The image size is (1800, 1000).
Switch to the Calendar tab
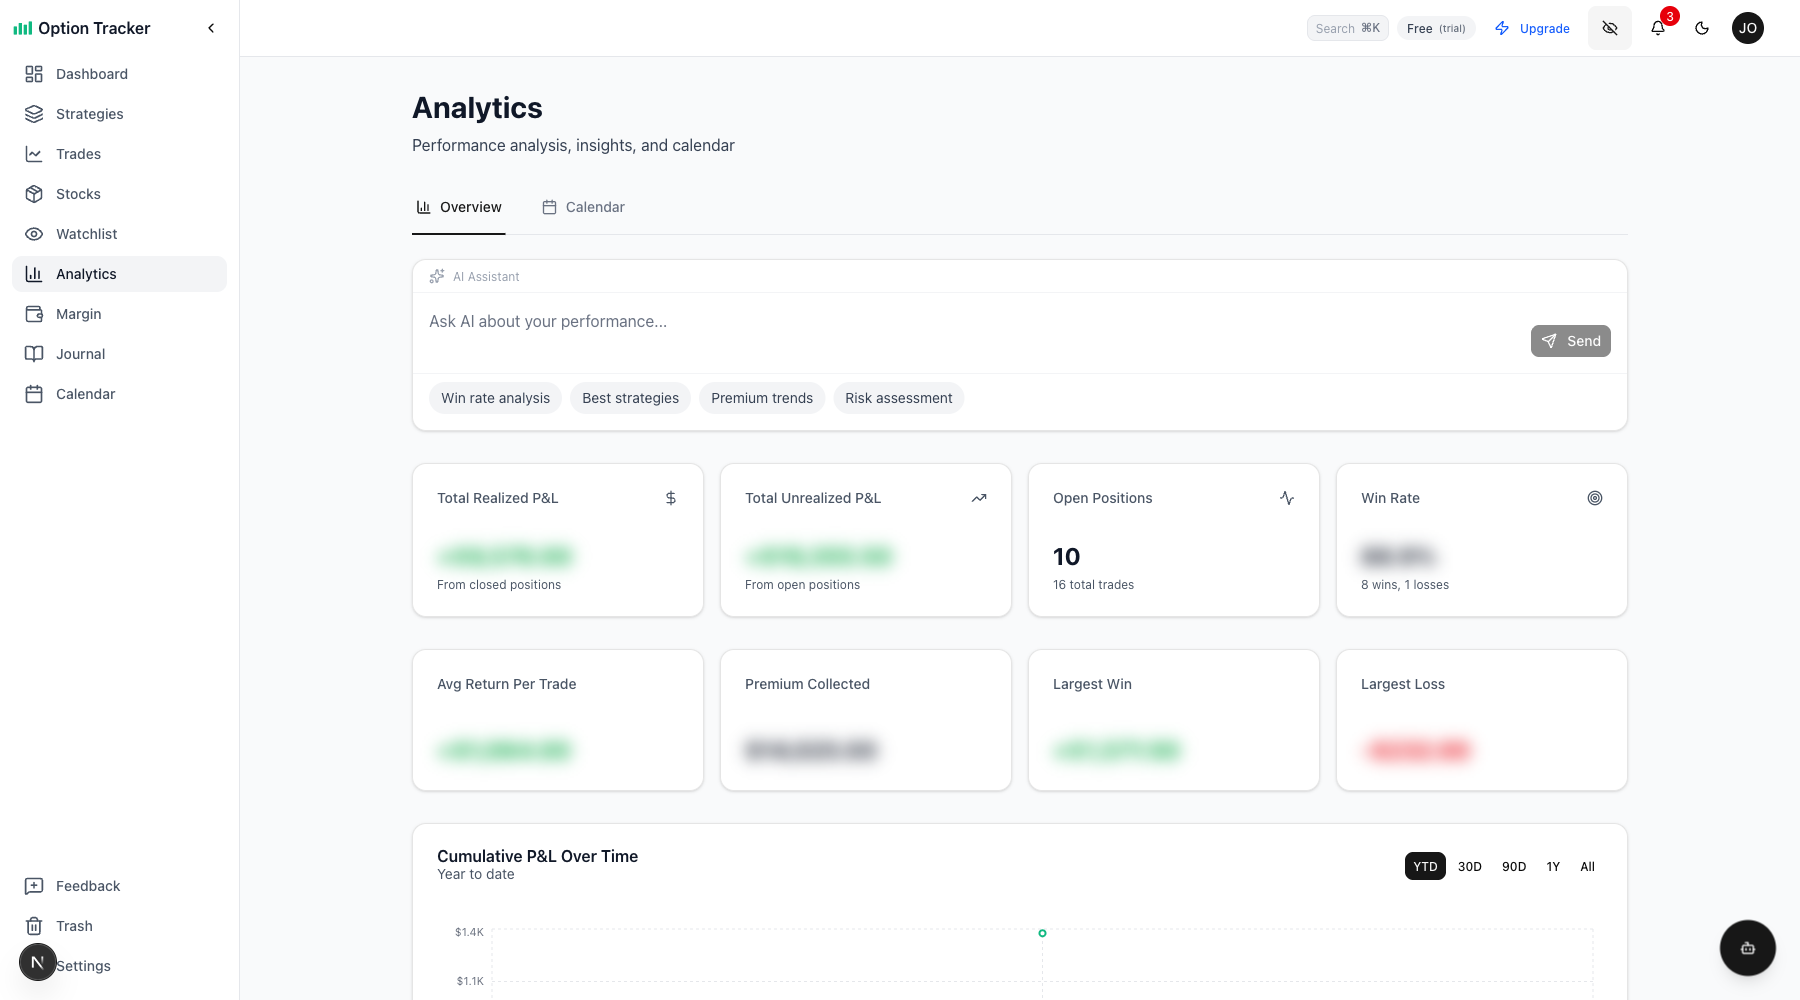pyautogui.click(x=584, y=207)
